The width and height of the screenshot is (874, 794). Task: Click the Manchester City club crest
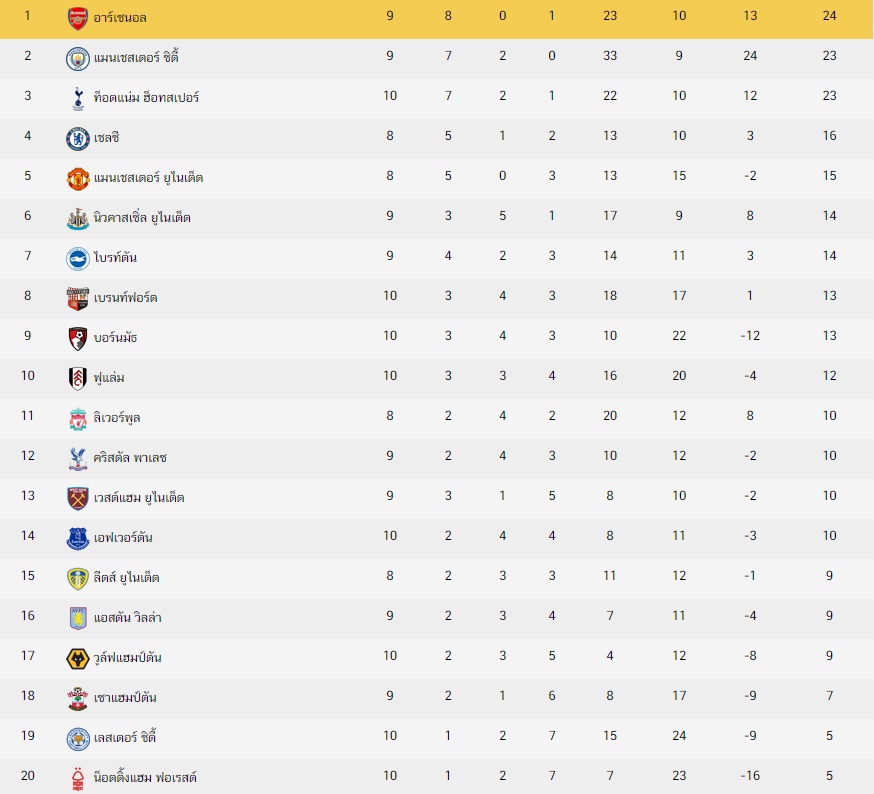point(77,59)
